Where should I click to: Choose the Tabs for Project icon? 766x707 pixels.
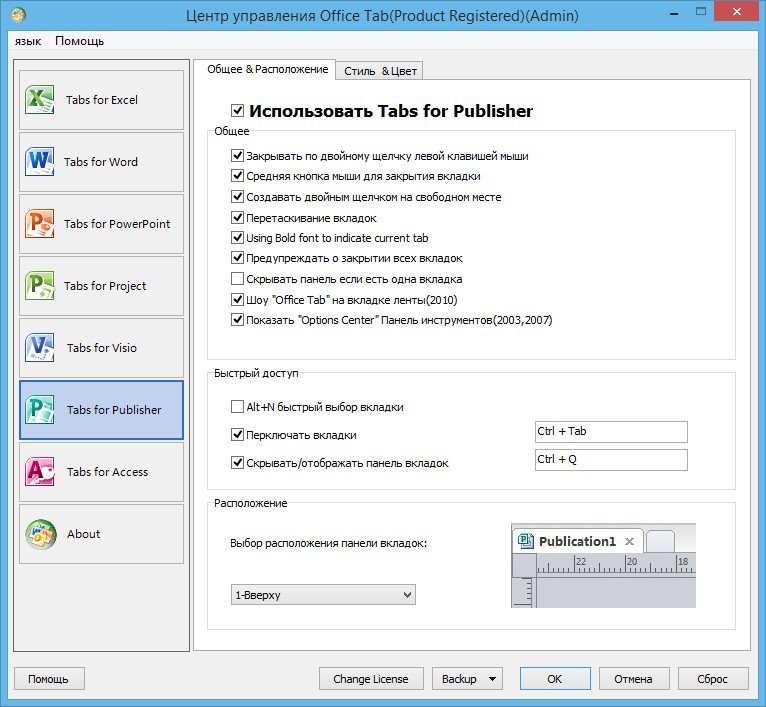coord(41,286)
